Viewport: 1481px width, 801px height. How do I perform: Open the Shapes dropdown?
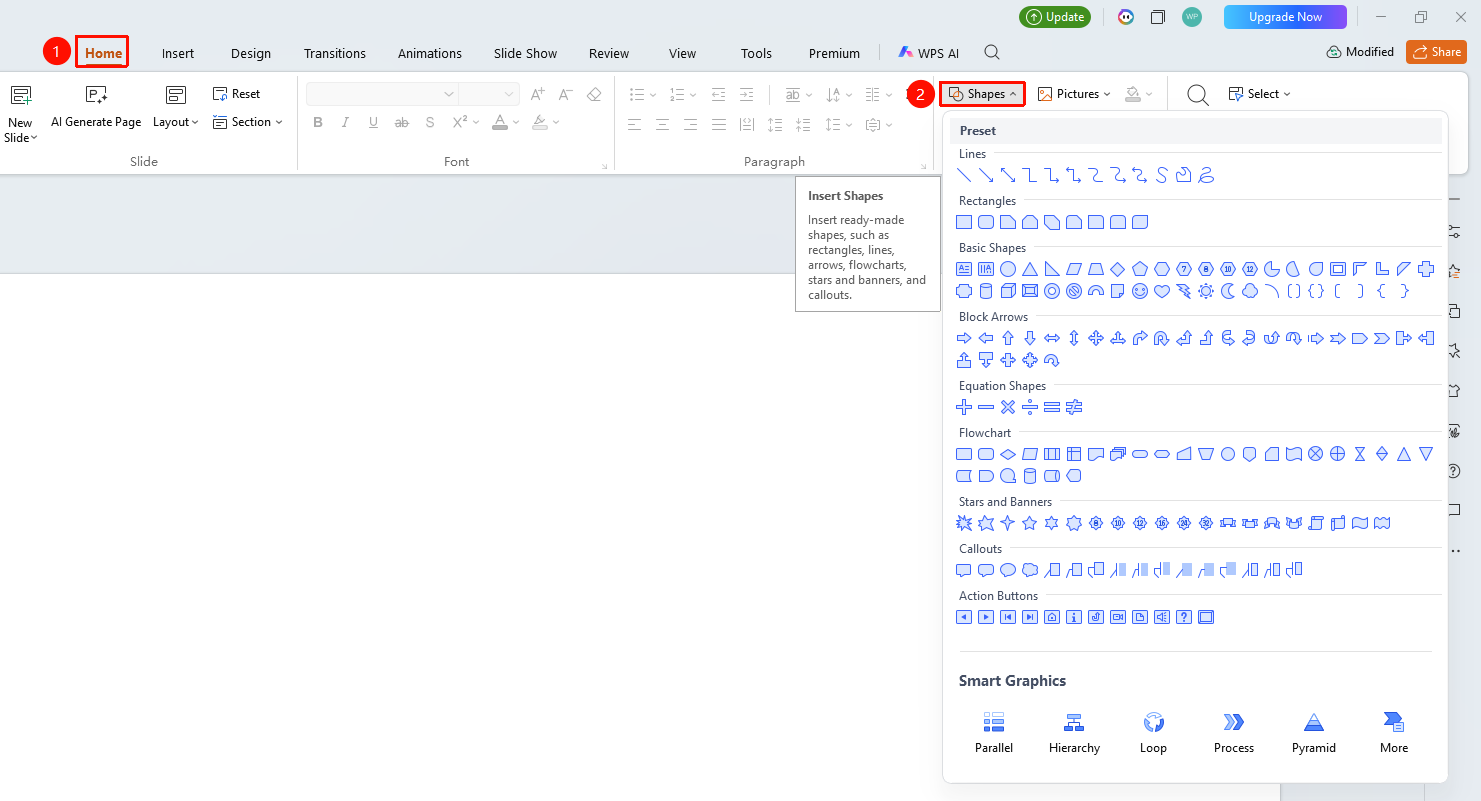coord(983,94)
